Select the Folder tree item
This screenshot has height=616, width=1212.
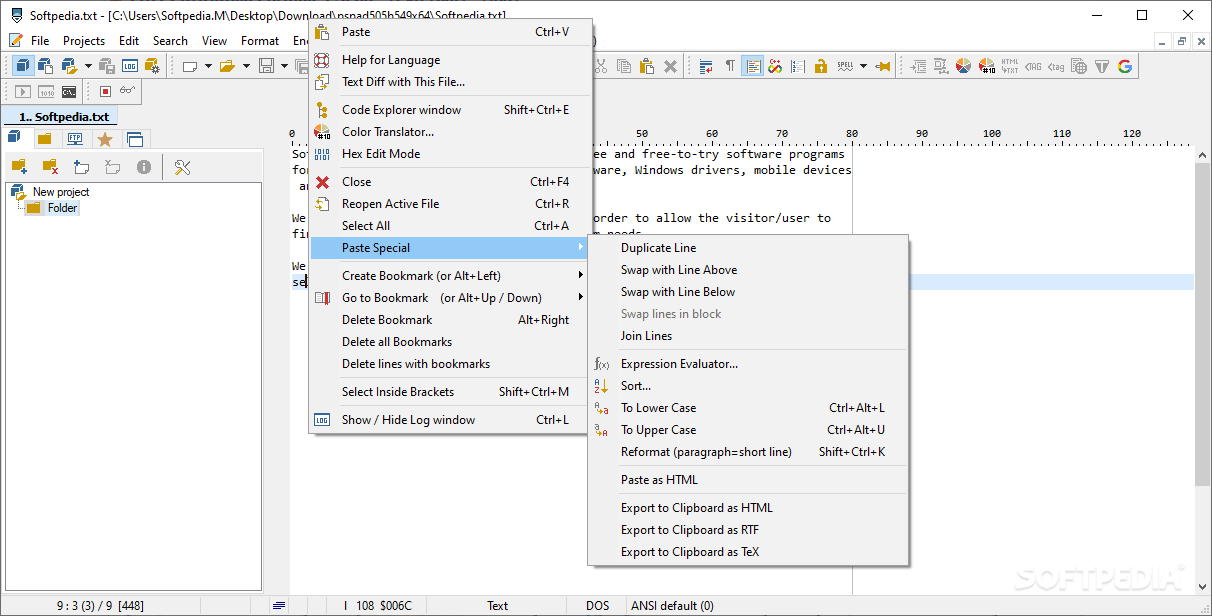point(62,208)
